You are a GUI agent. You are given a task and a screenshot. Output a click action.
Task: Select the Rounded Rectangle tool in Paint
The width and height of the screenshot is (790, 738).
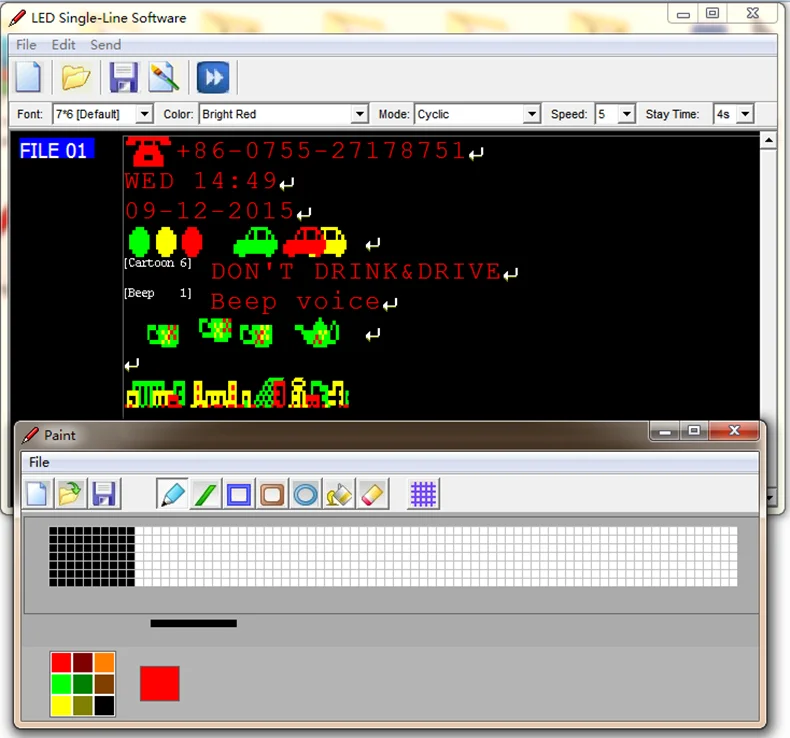pos(273,494)
